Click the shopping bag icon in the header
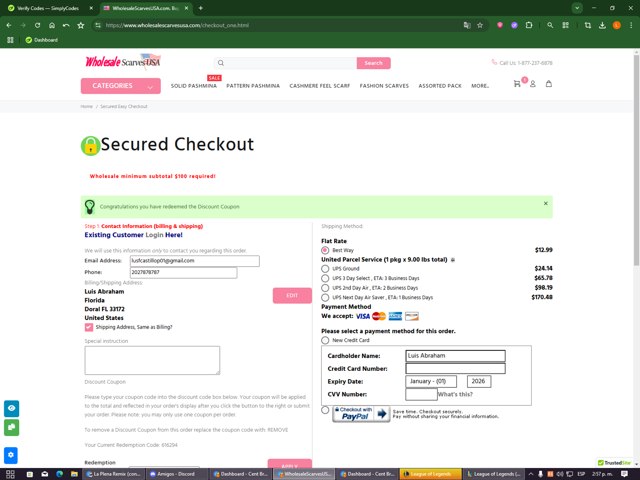Viewport: 640px width, 480px height. click(x=549, y=84)
